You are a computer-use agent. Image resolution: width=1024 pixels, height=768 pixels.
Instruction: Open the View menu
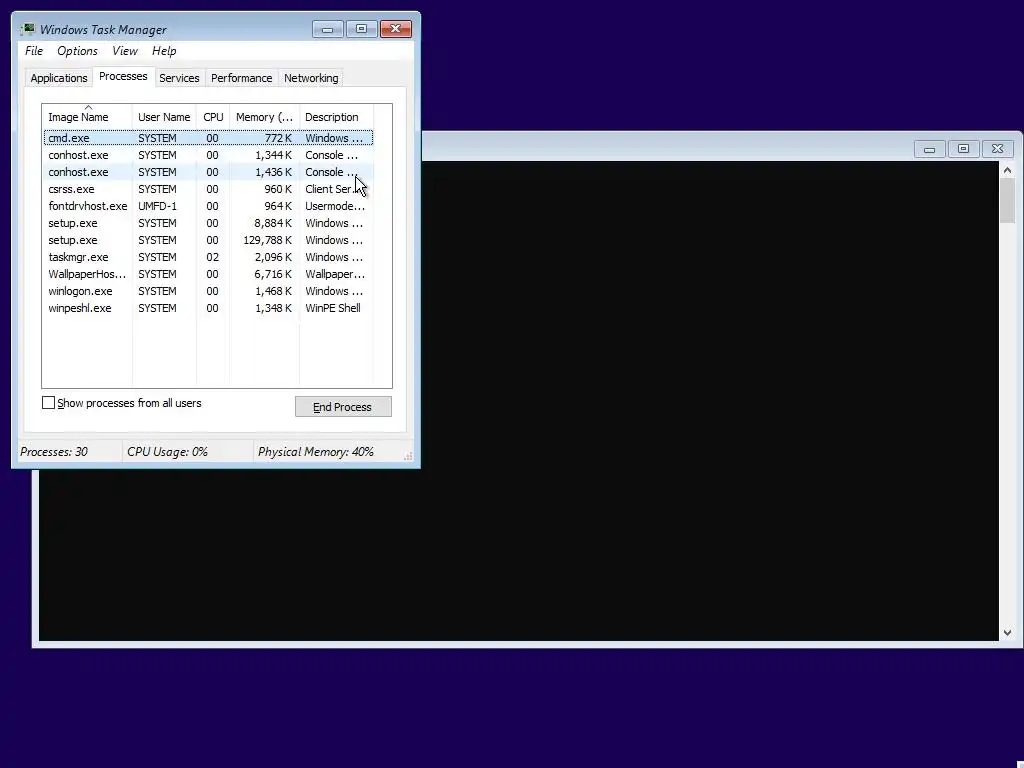[124, 51]
